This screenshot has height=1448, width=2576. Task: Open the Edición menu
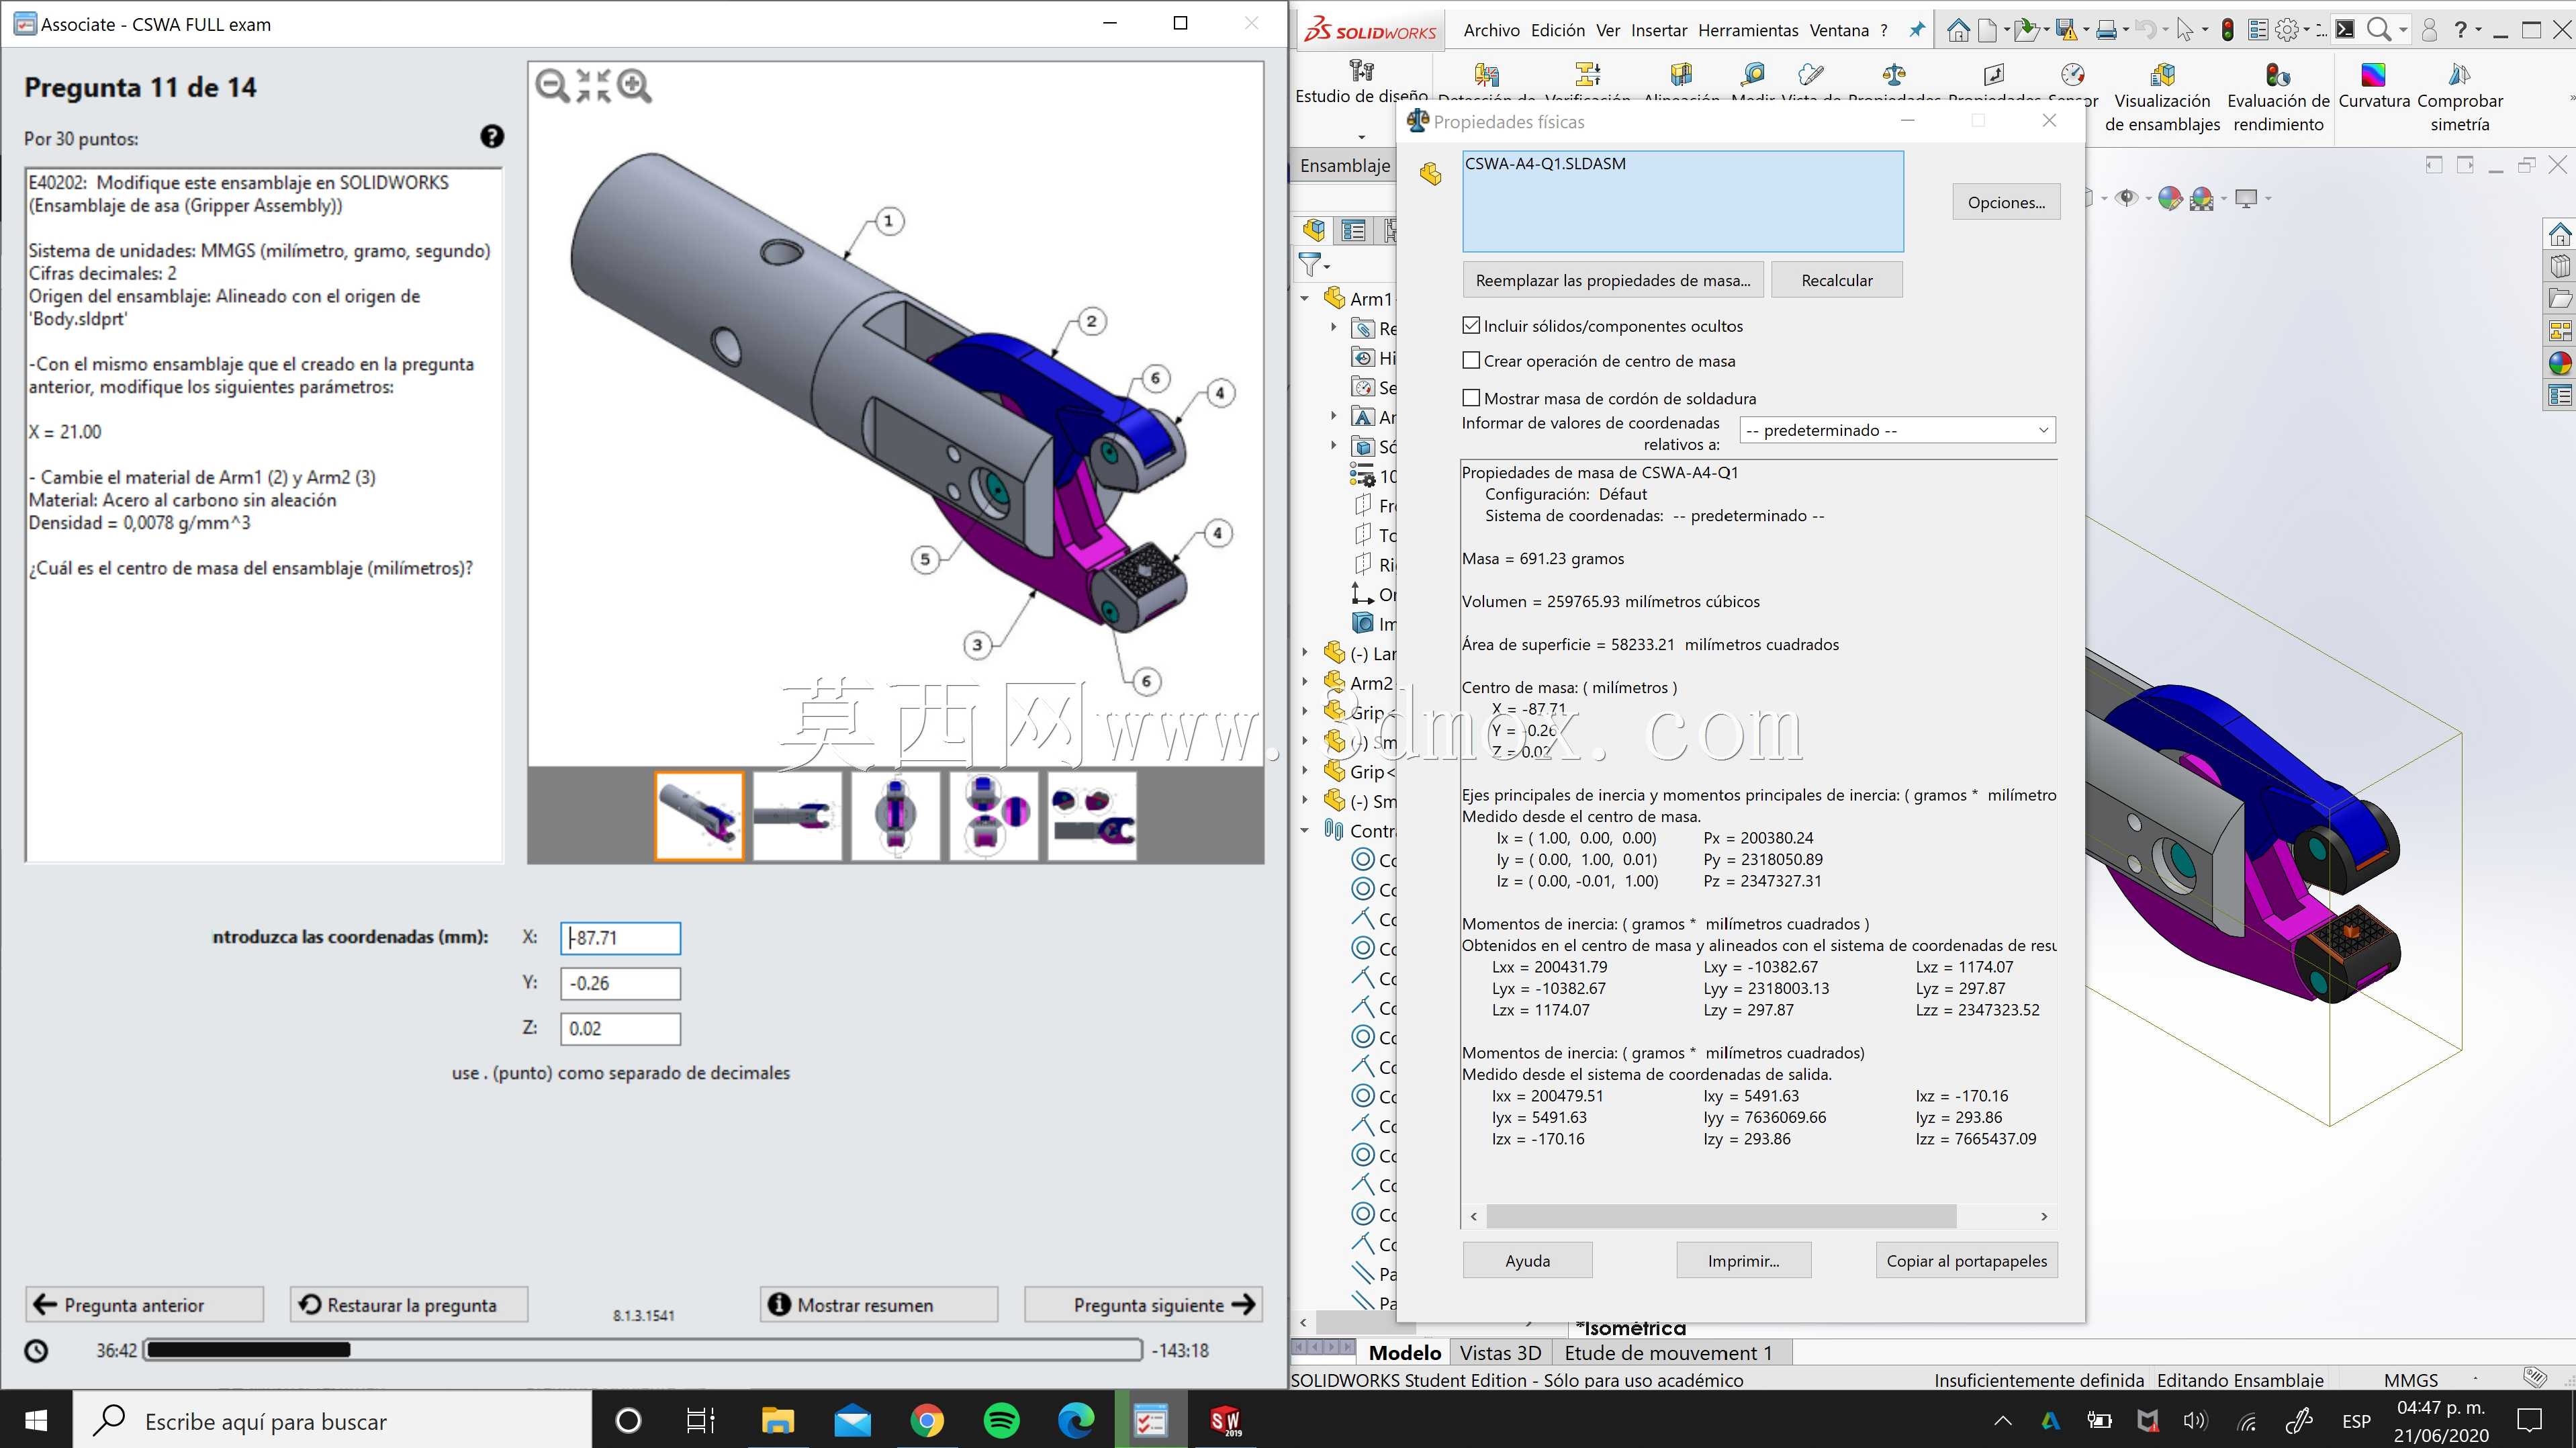click(x=1557, y=31)
